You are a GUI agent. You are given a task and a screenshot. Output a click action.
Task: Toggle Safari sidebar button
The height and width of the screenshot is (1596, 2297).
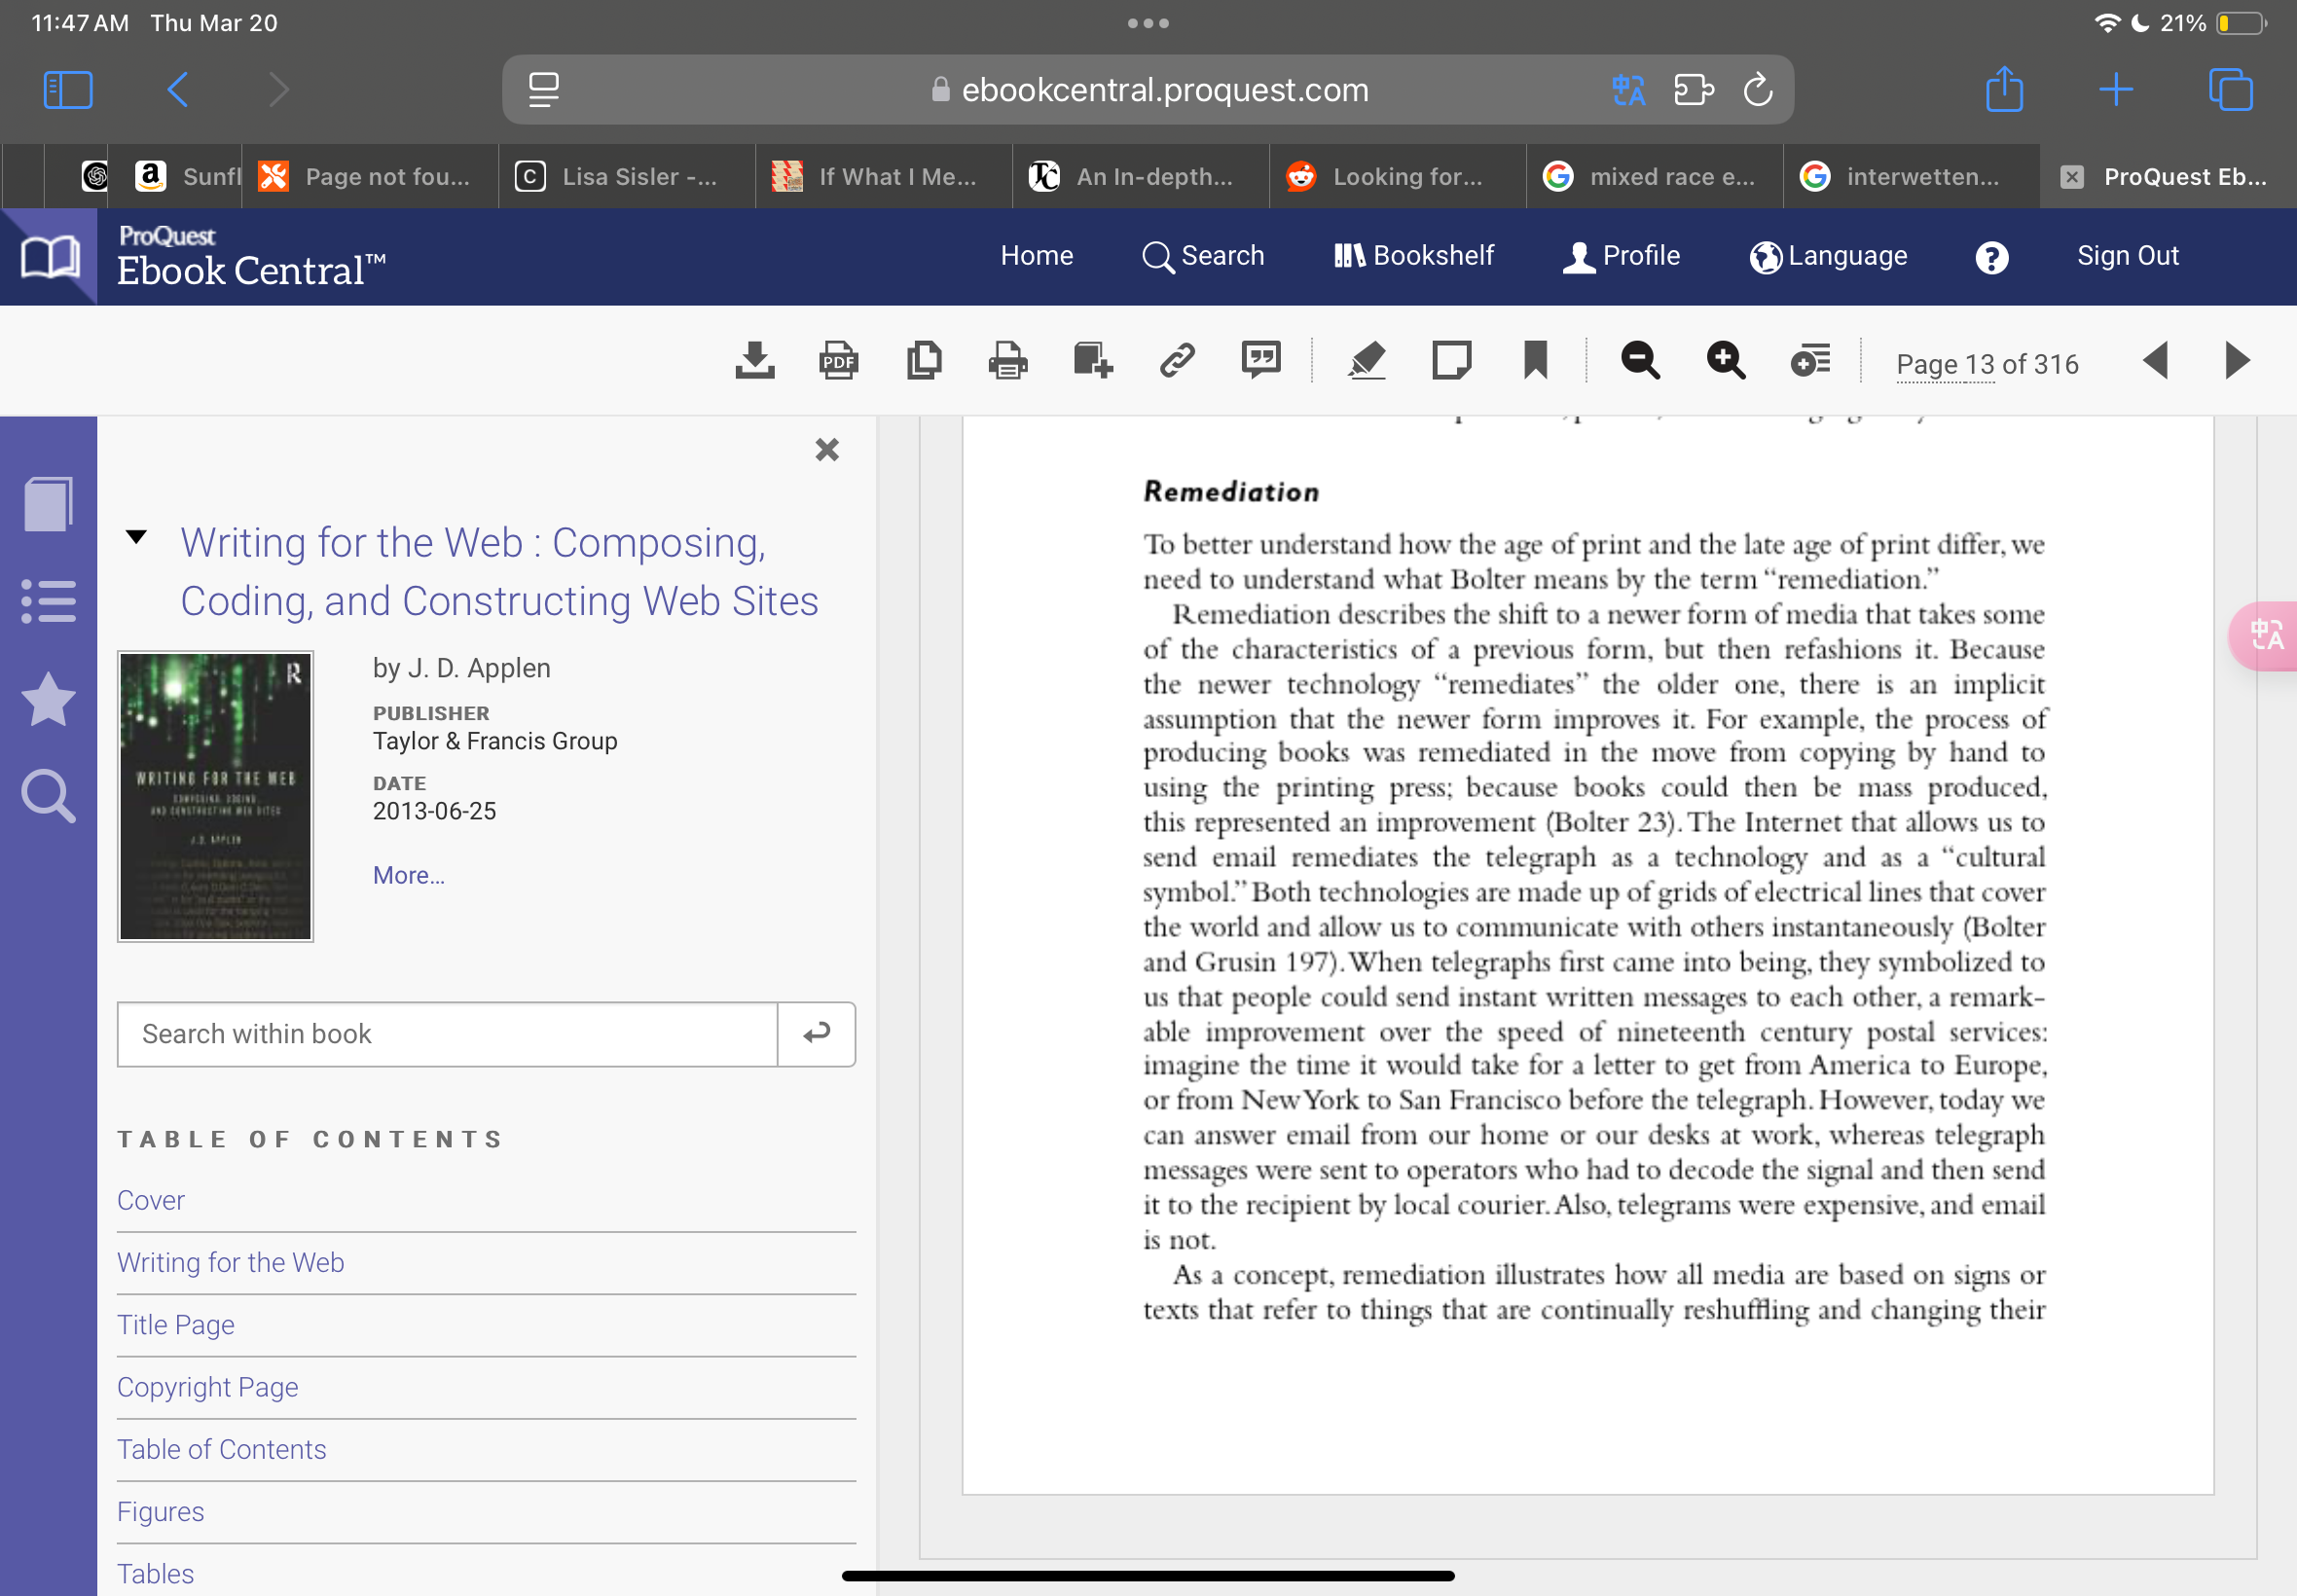click(x=68, y=90)
